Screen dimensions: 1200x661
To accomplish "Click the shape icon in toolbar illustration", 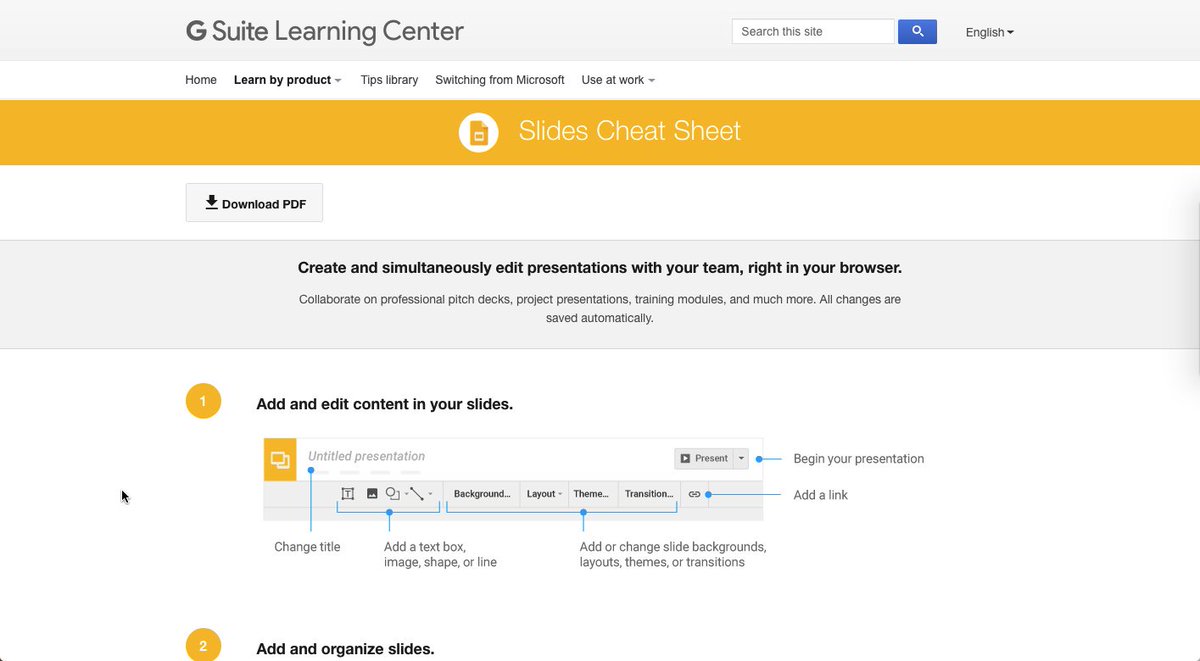I will click(393, 494).
